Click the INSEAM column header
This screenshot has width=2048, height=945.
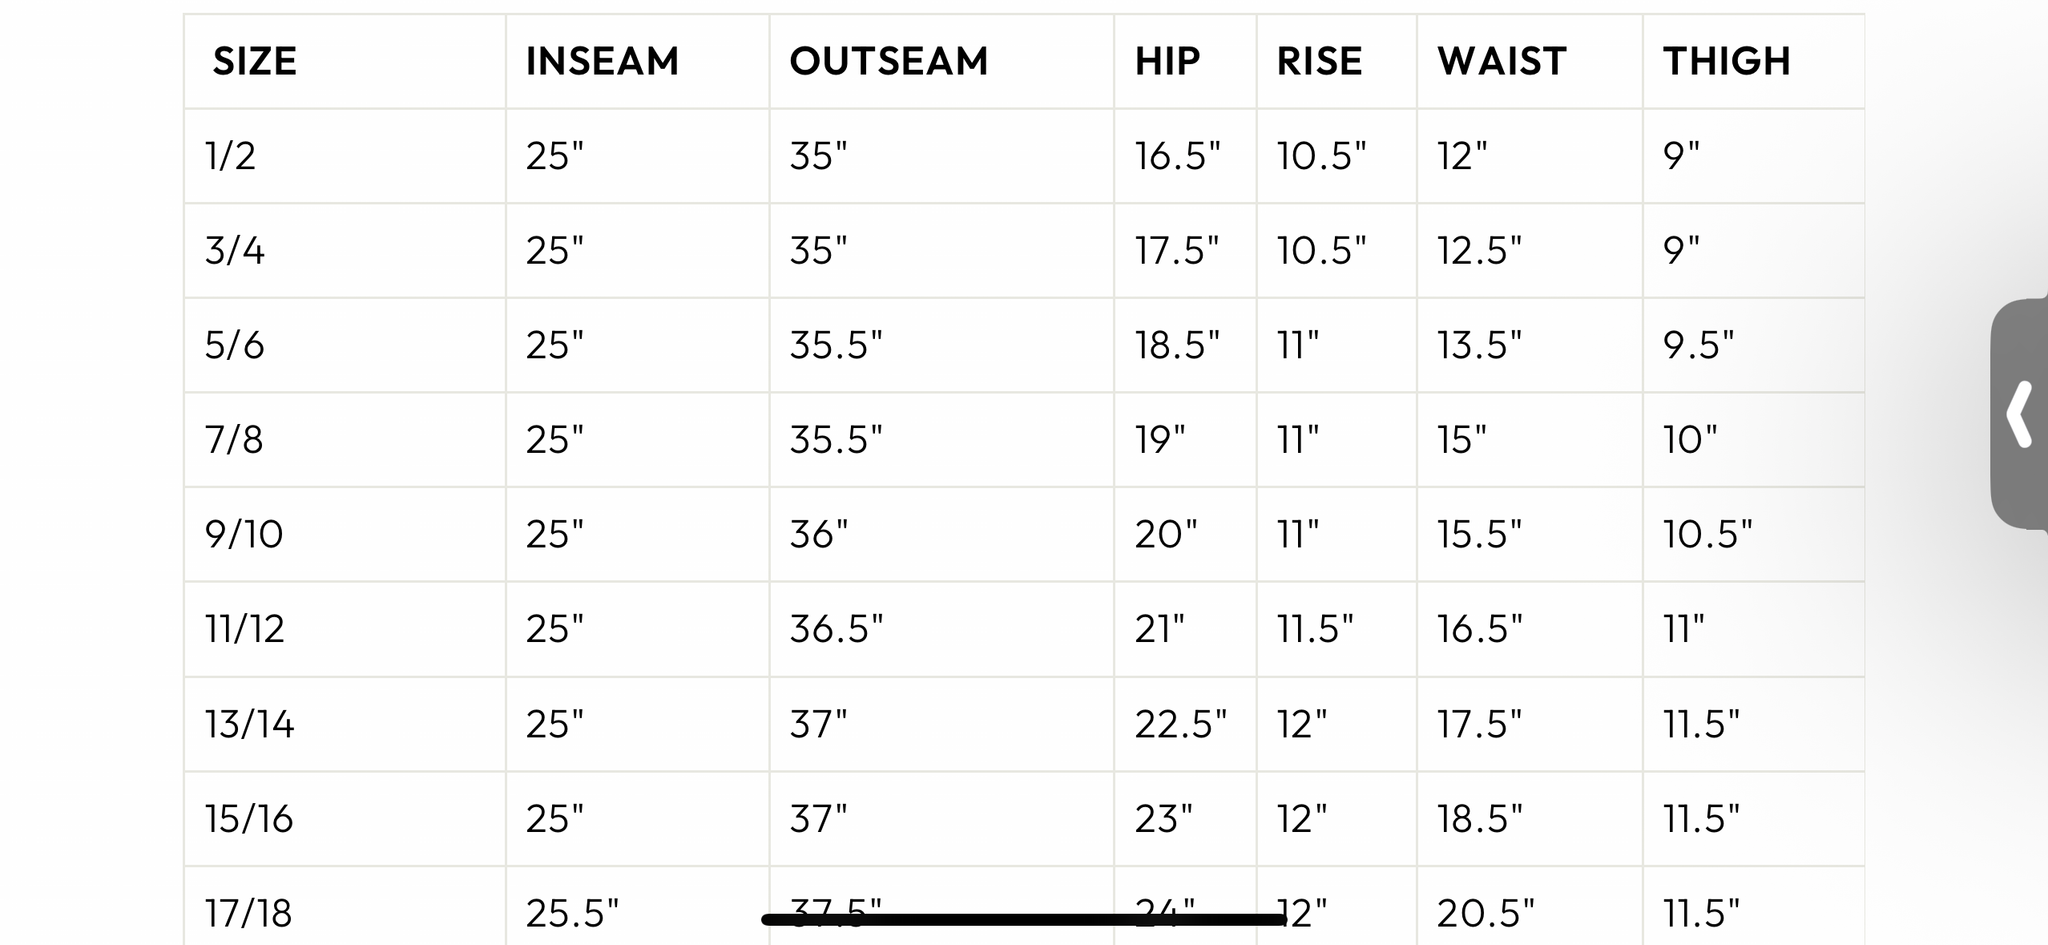point(602,62)
